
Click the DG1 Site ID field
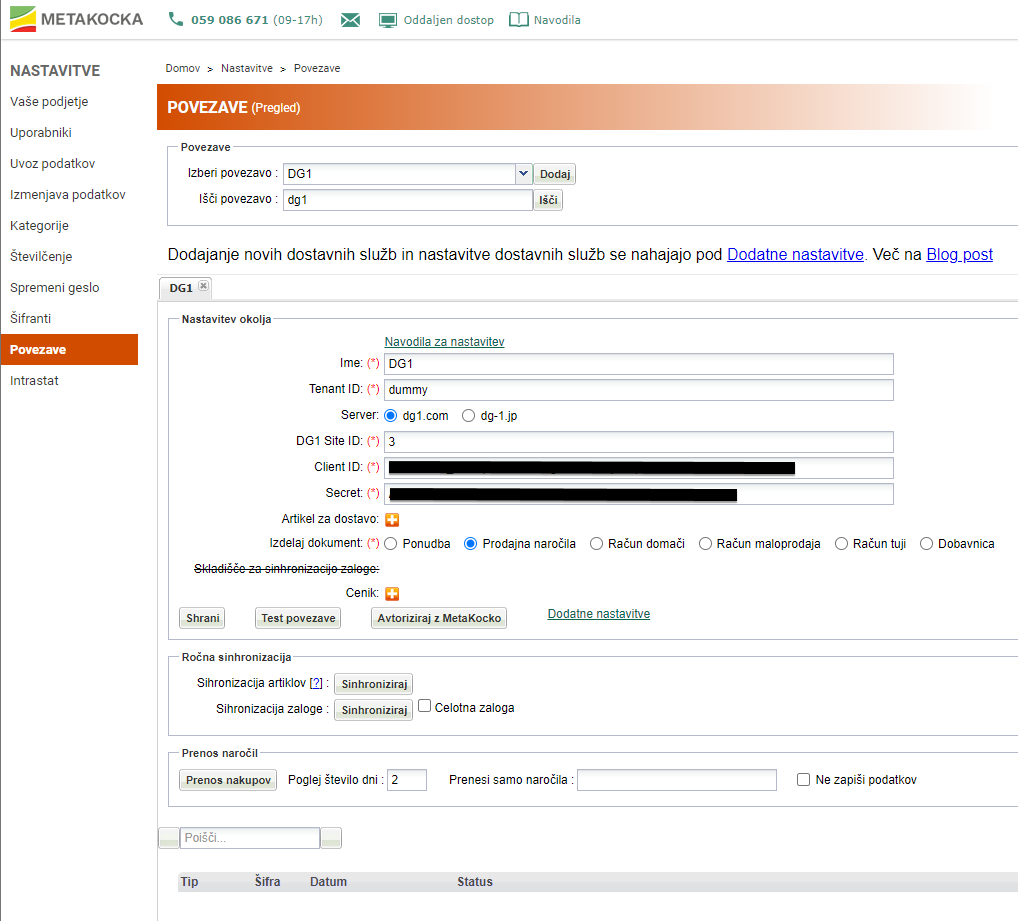[x=639, y=442]
